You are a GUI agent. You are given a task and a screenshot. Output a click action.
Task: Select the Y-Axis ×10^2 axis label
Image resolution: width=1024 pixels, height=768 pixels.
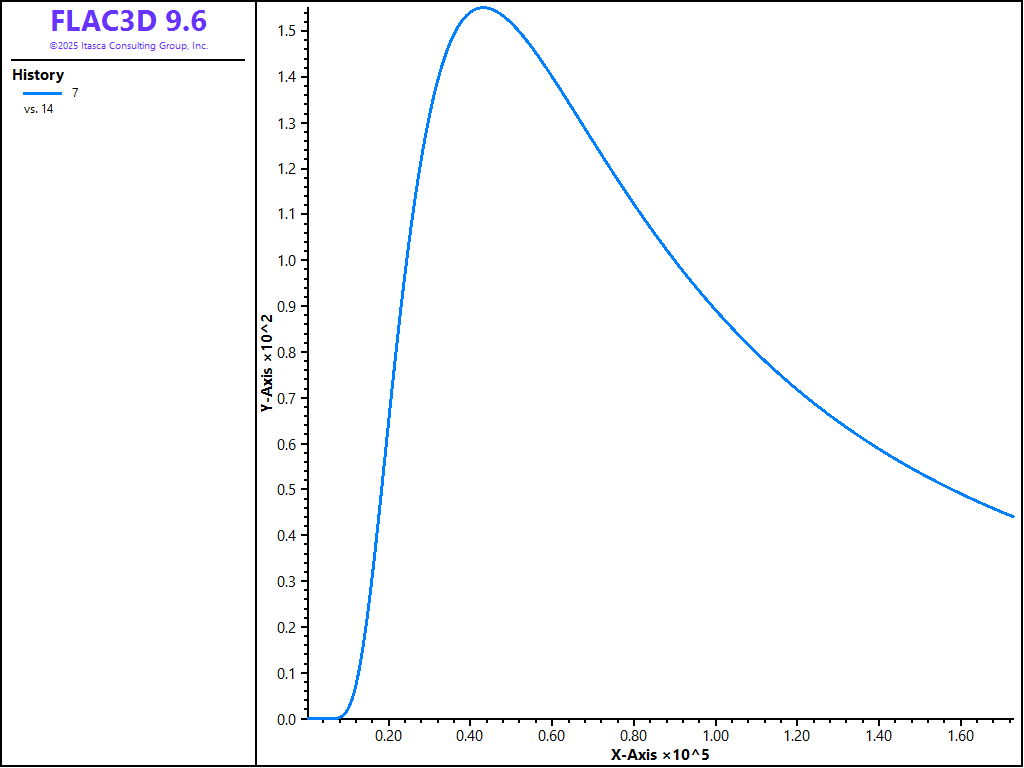267,364
